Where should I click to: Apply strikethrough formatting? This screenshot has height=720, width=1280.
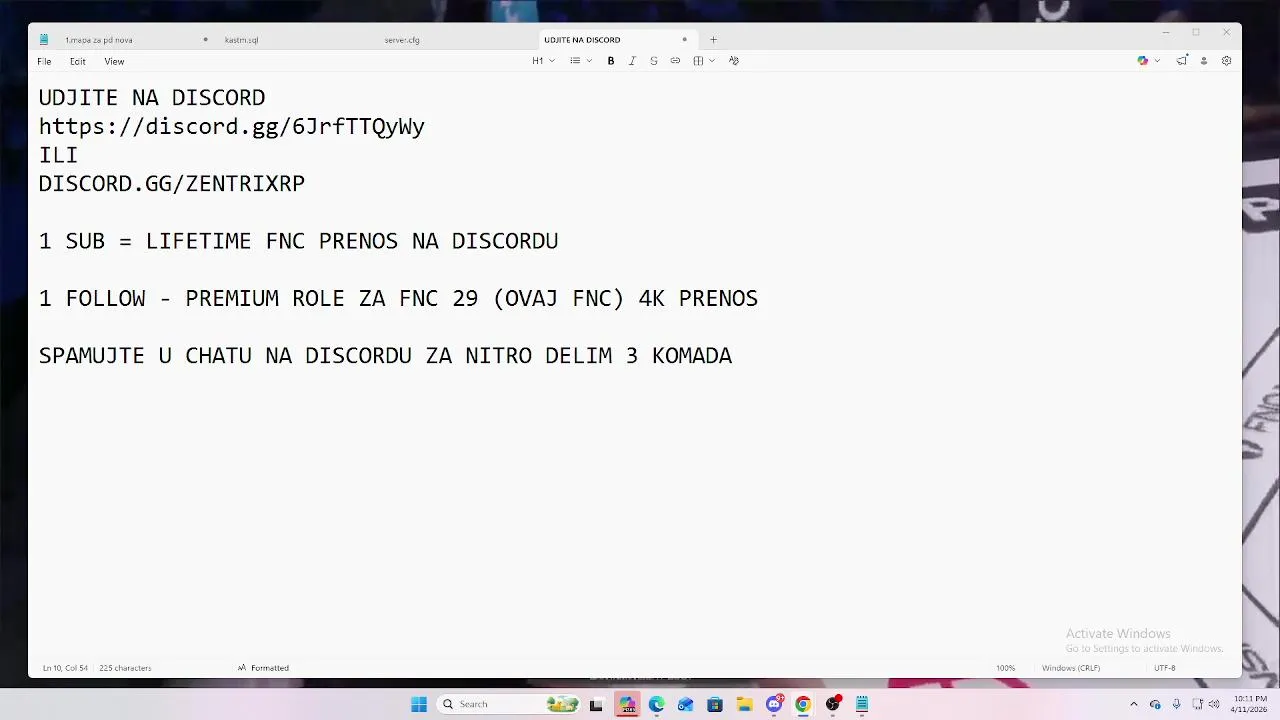(x=654, y=61)
